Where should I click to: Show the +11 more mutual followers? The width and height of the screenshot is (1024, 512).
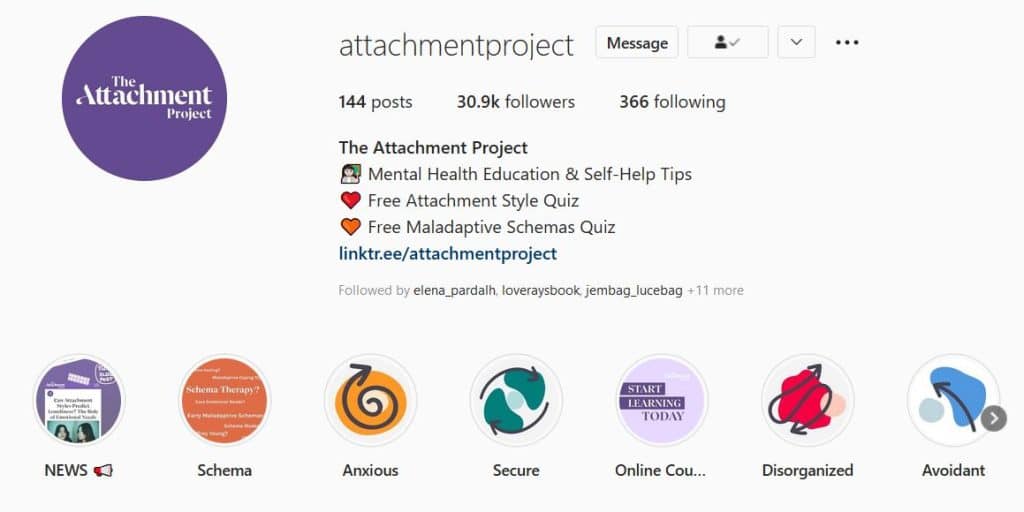pyautogui.click(x=715, y=290)
